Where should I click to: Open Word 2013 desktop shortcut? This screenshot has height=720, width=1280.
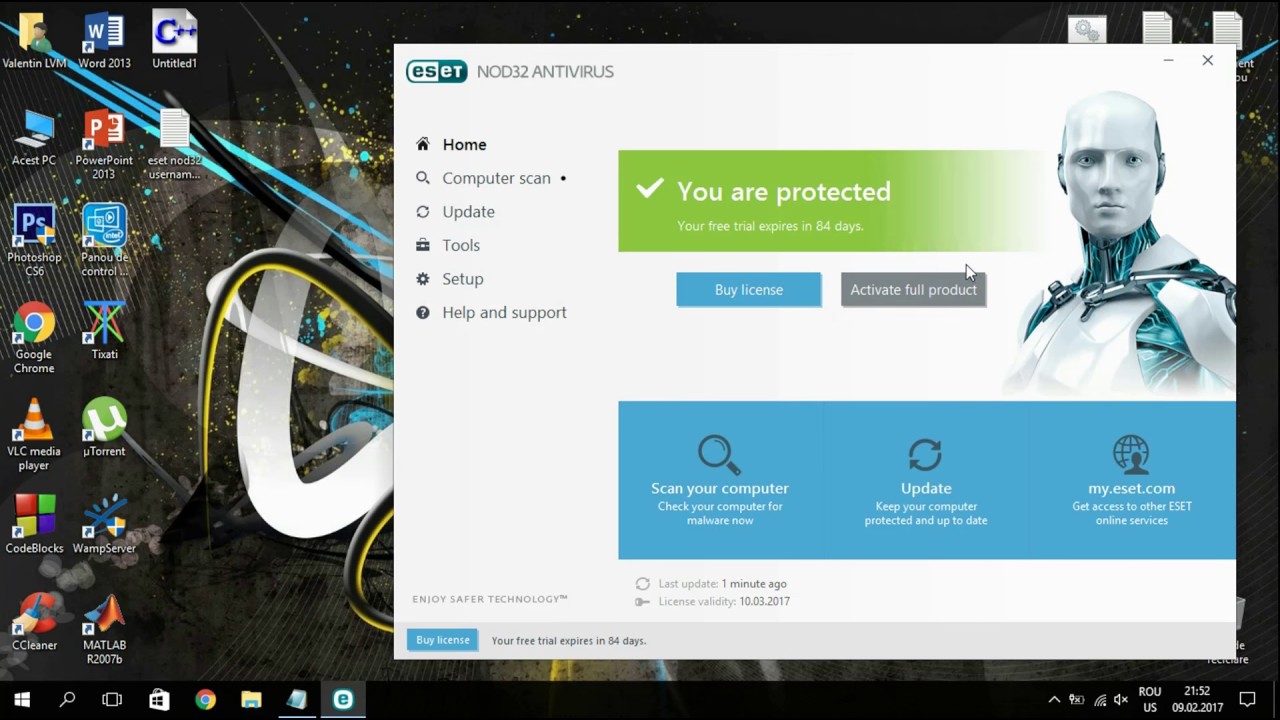[x=104, y=41]
